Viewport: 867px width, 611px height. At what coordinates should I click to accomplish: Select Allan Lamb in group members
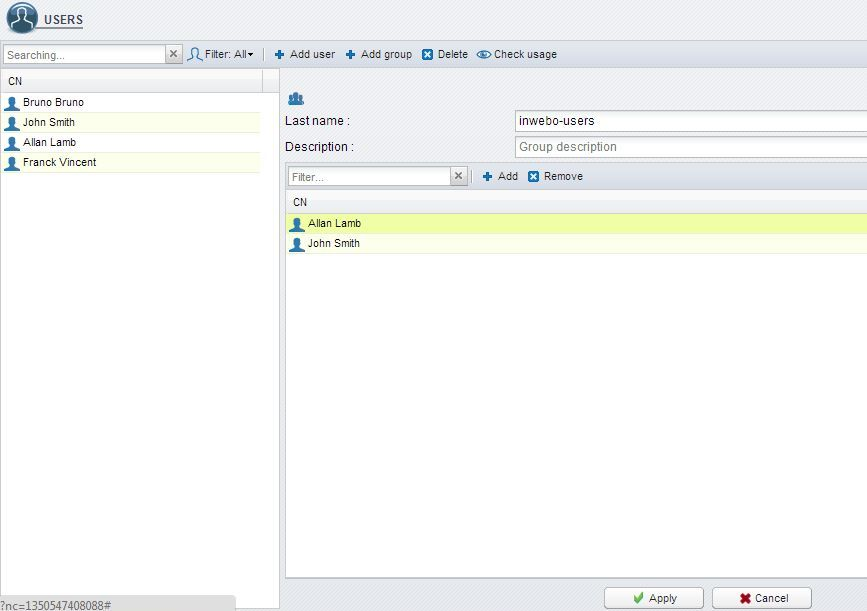pyautogui.click(x=334, y=224)
